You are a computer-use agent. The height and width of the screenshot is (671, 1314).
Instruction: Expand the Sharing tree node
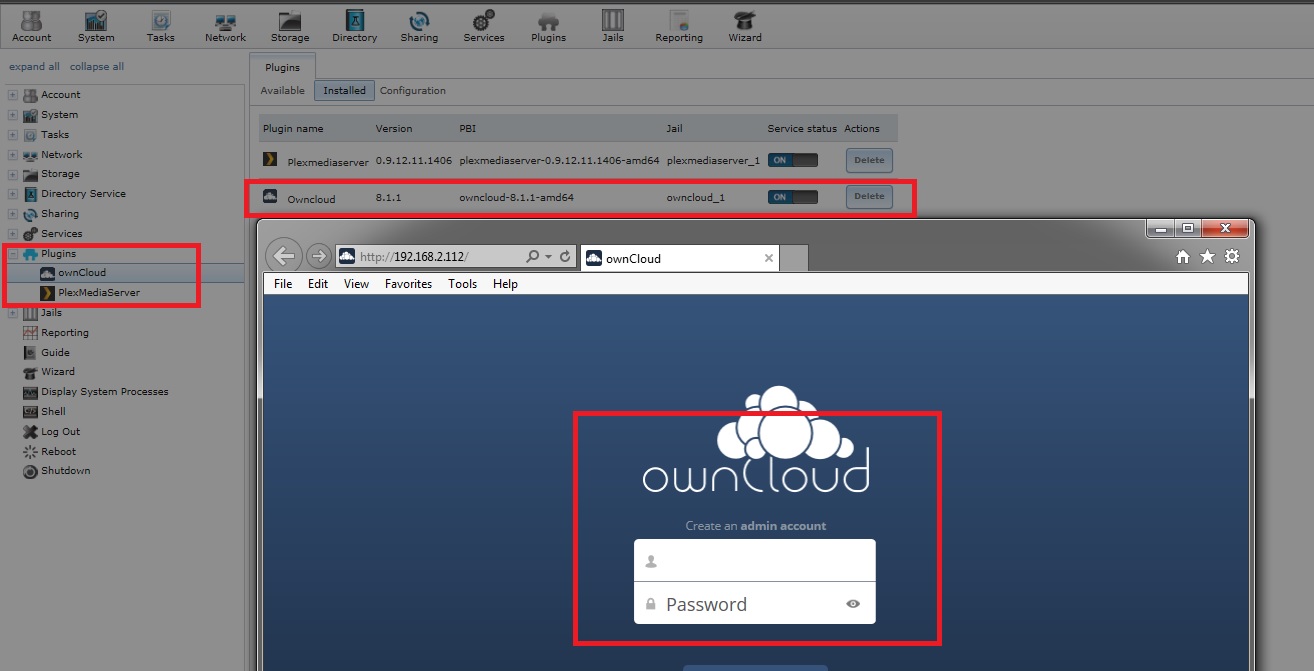13,214
